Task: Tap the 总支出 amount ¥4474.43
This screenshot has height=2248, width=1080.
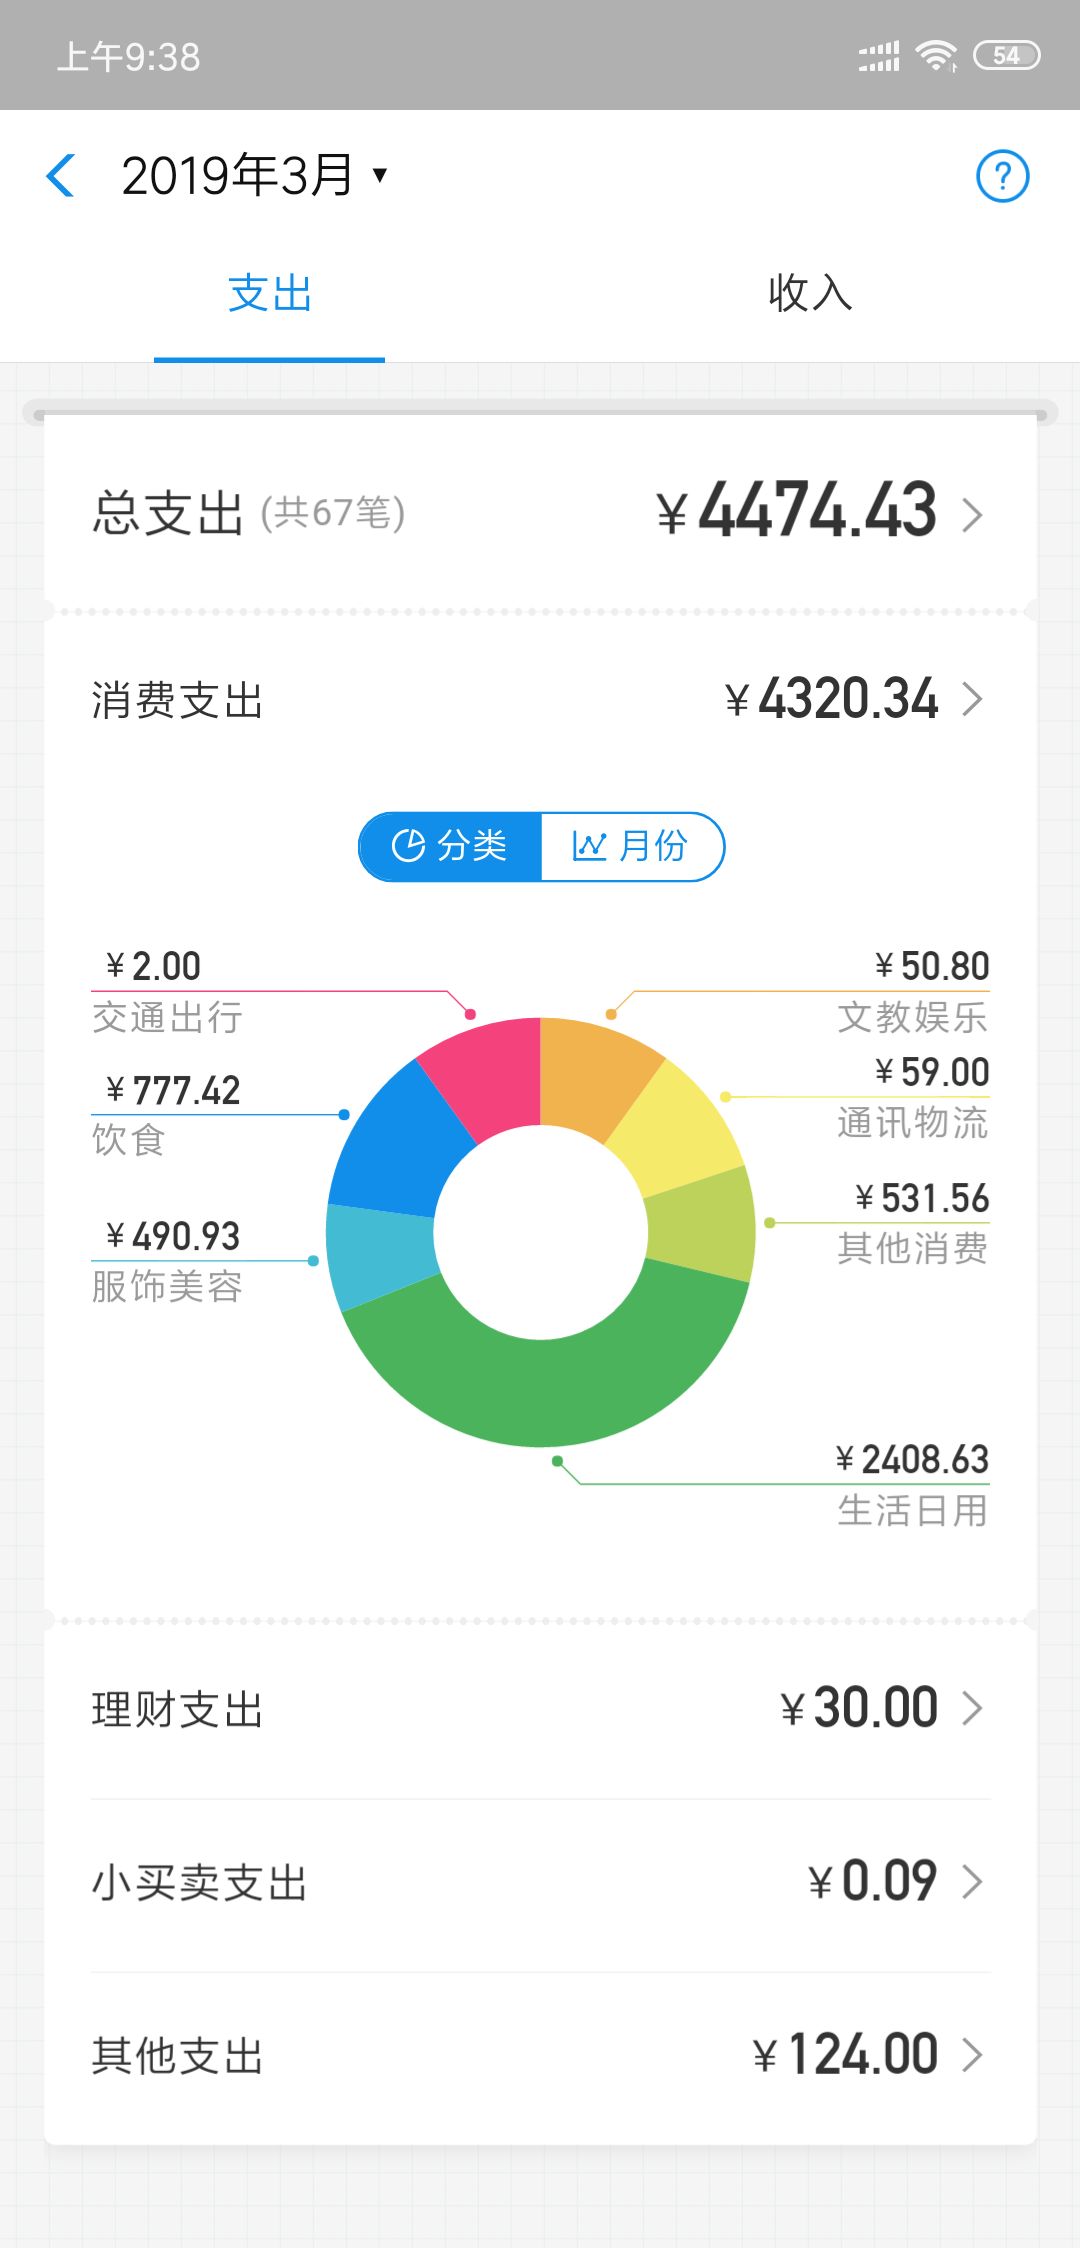Action: point(798,511)
